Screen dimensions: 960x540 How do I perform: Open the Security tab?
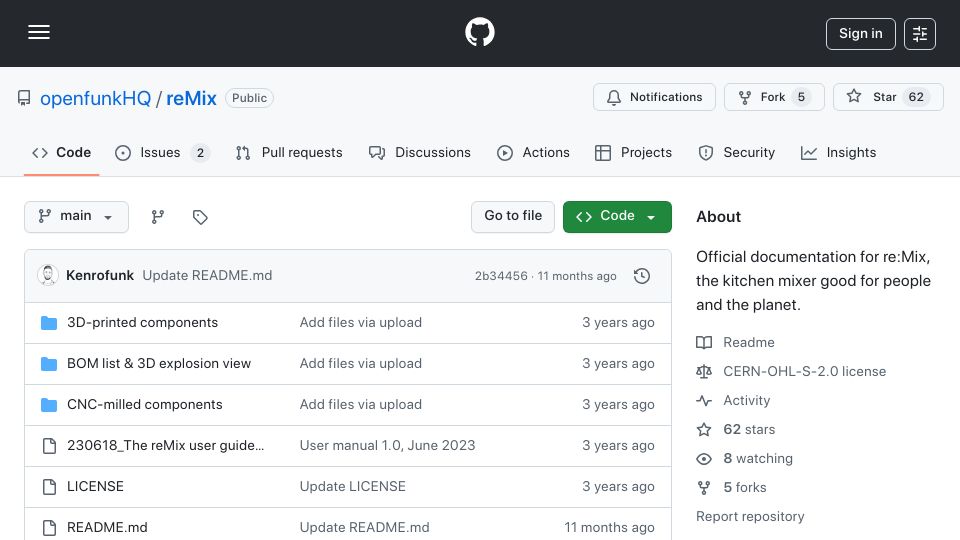737,152
